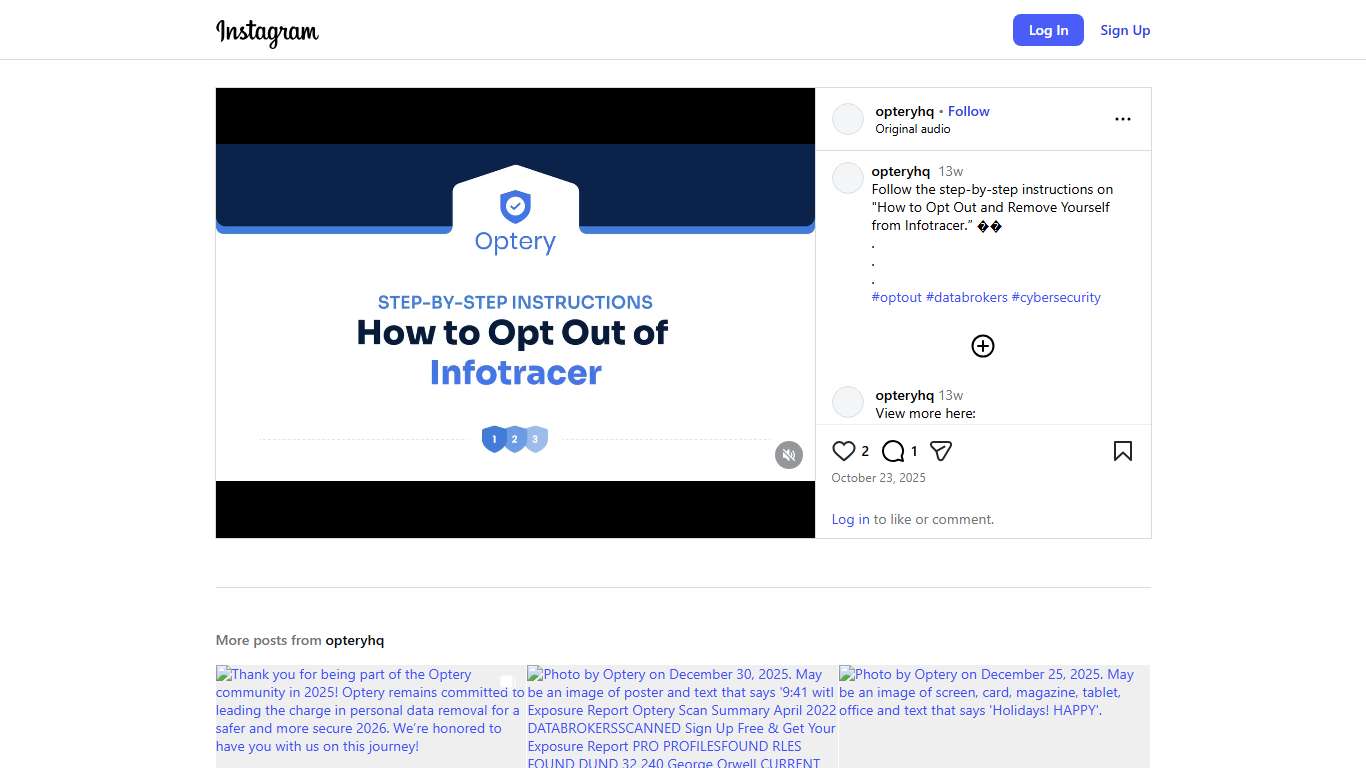Open comments via the speech bubble icon
The width and height of the screenshot is (1366, 768).
pos(893,451)
